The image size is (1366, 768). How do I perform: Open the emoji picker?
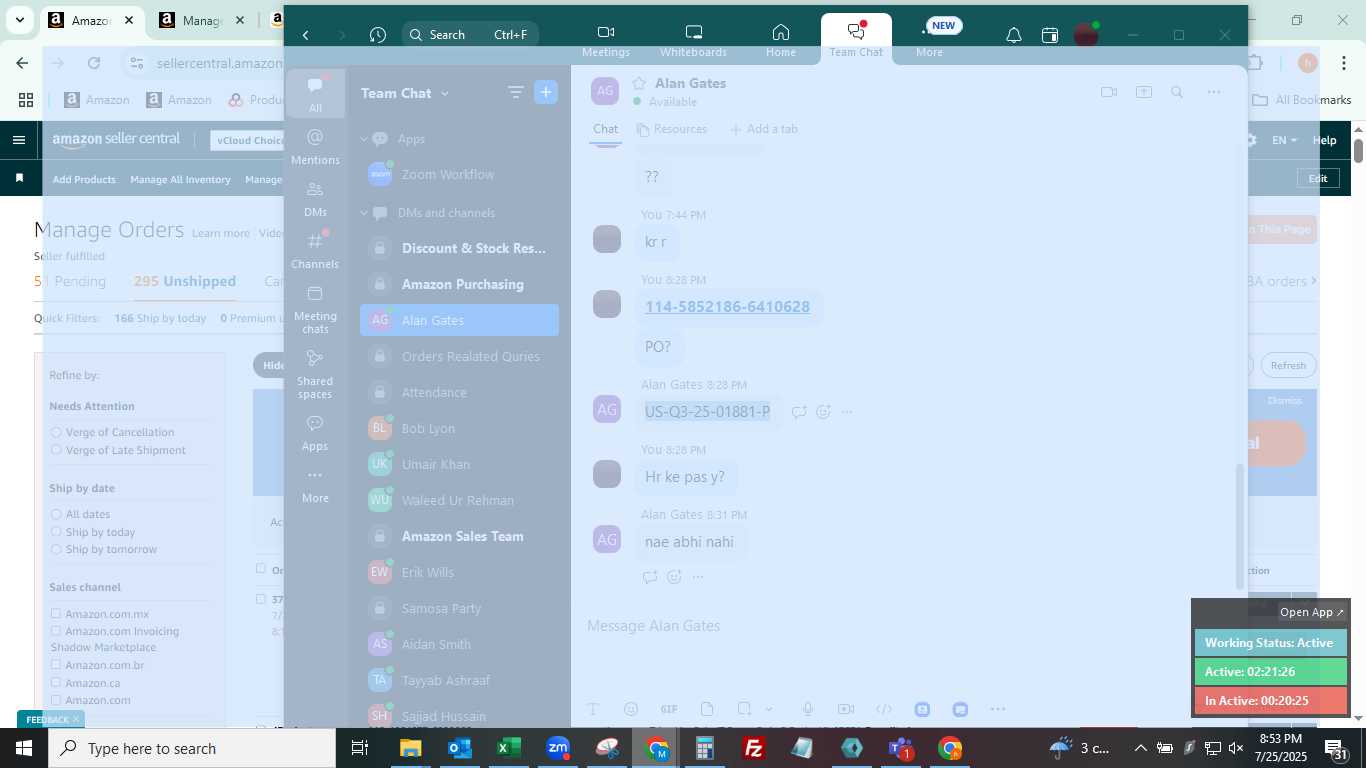[631, 709]
